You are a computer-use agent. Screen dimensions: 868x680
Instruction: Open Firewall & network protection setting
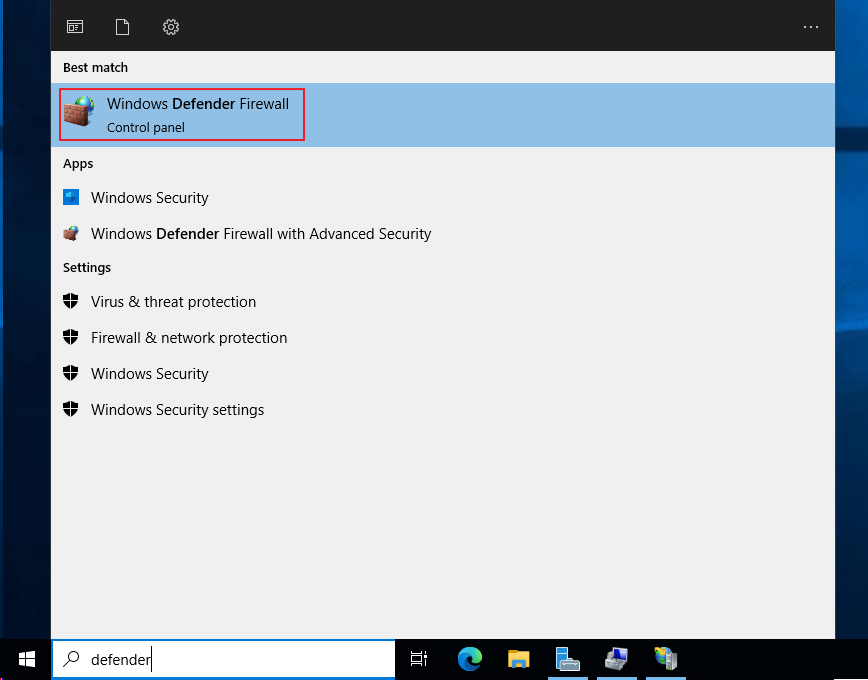[443, 338]
